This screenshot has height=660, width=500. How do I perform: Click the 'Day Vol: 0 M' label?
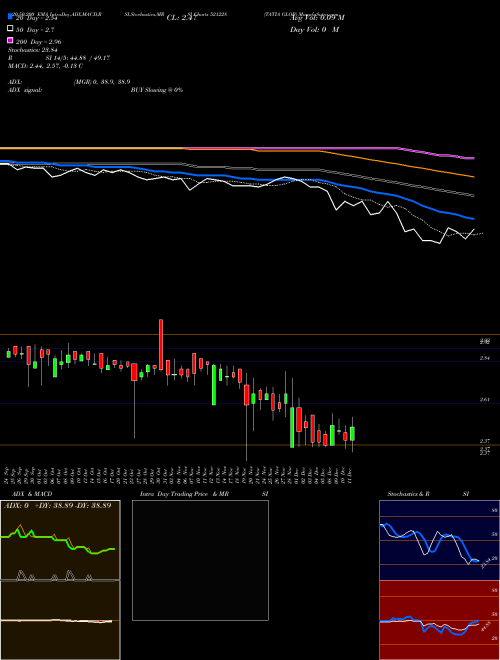314,29
